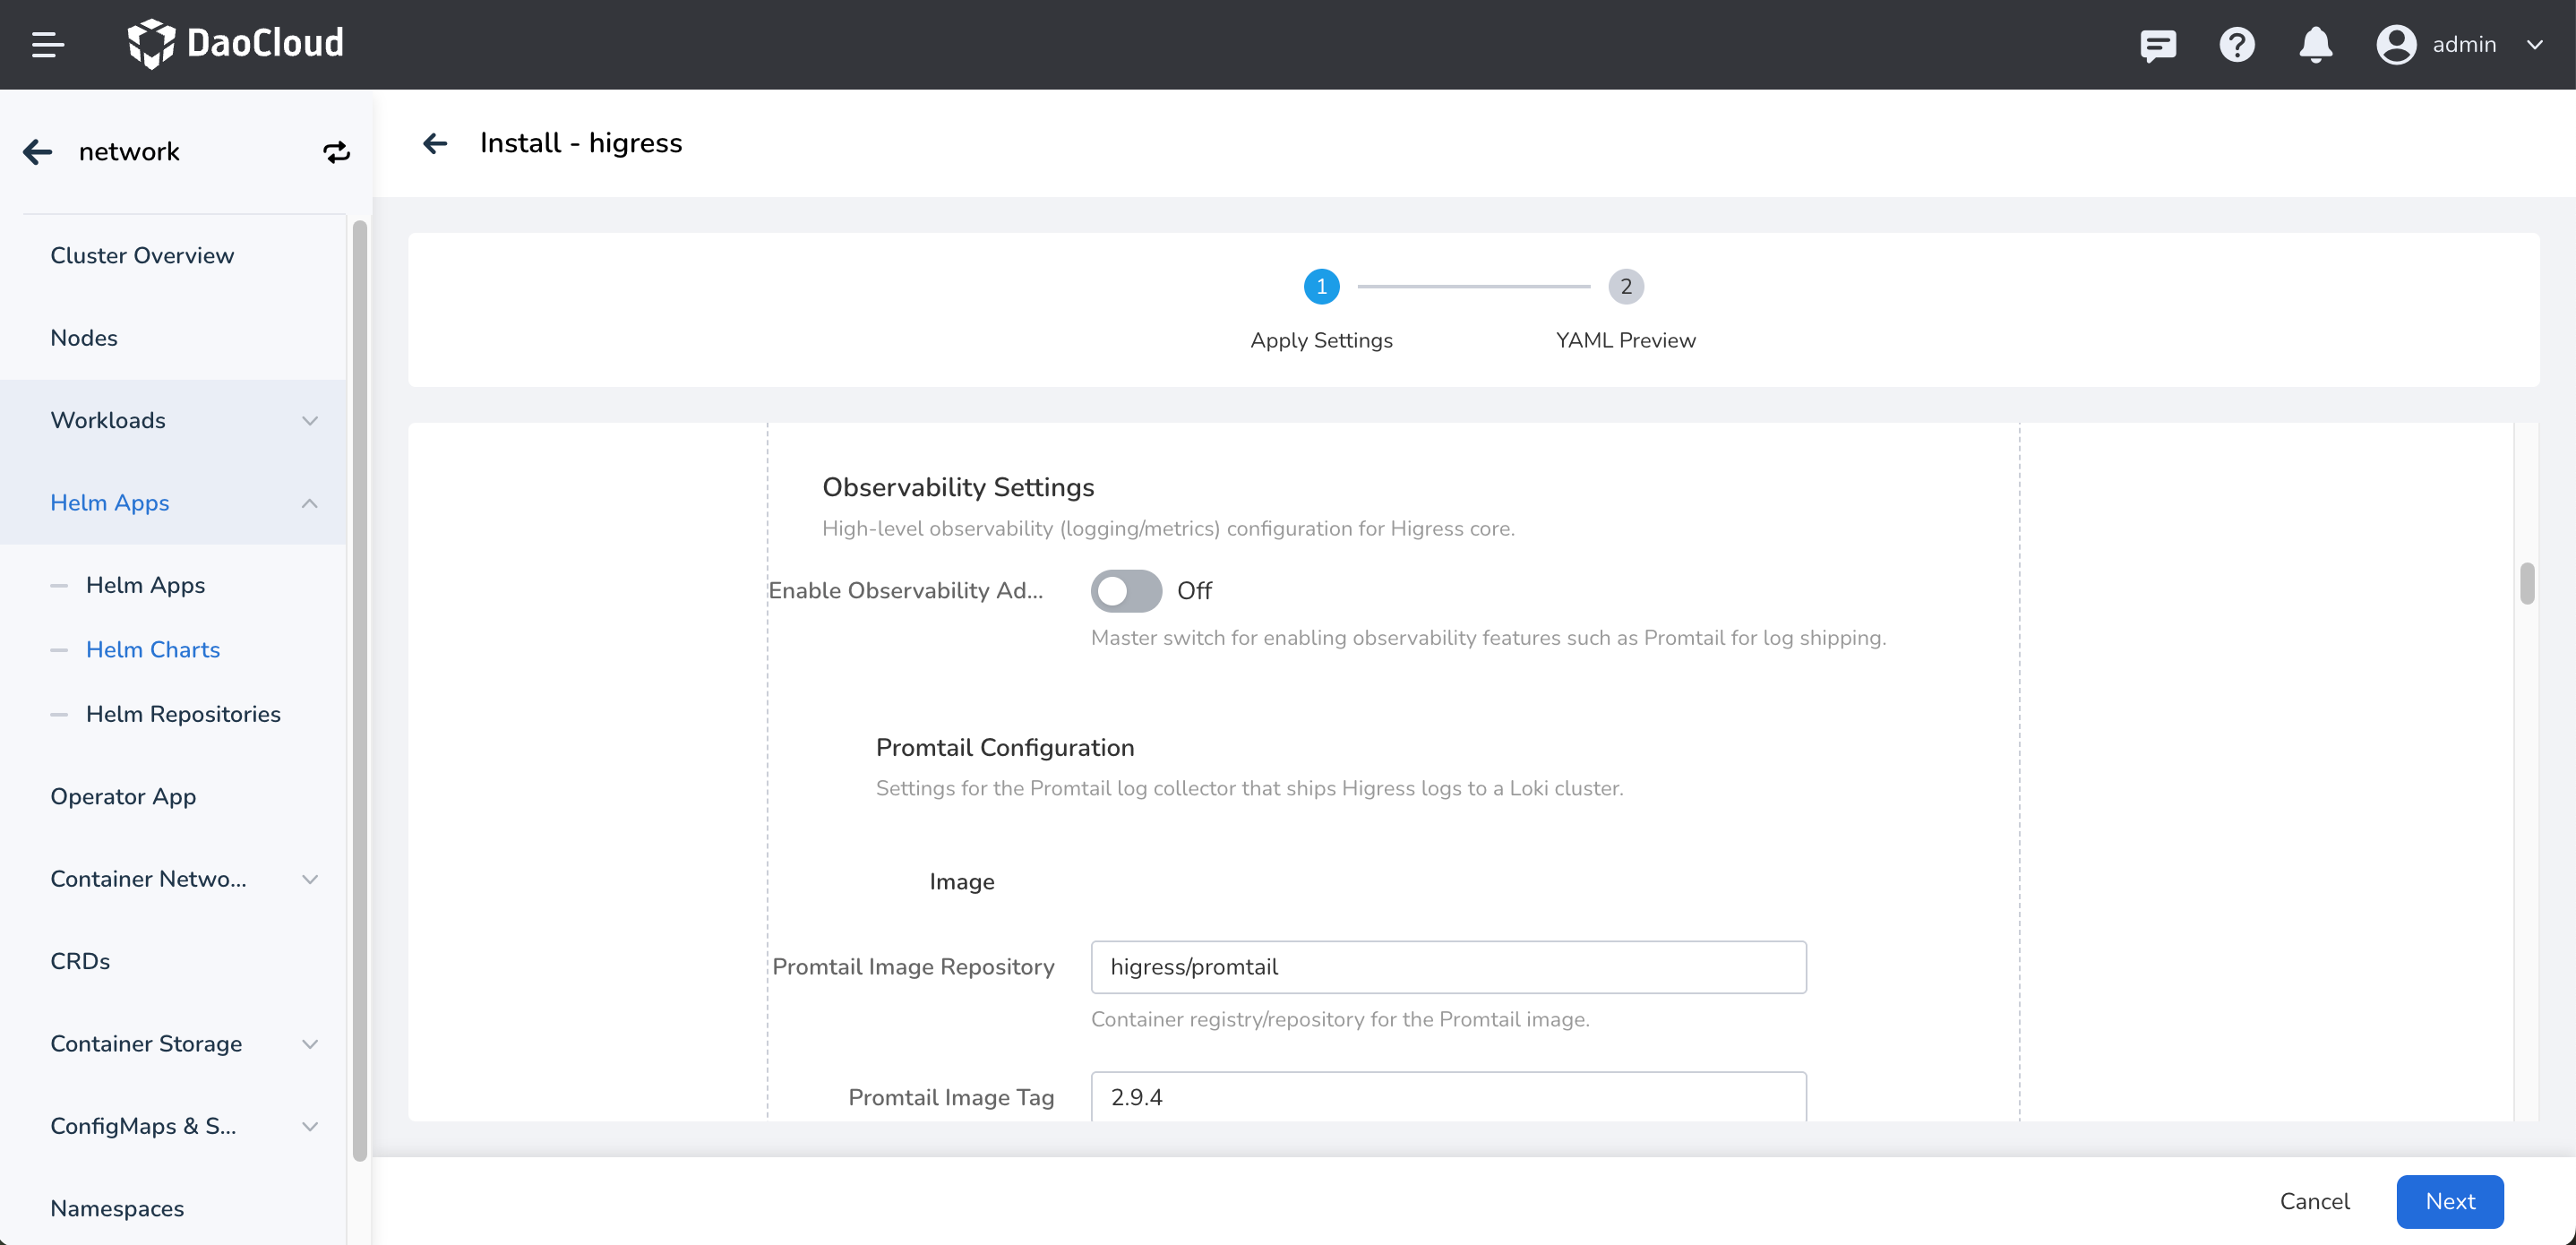This screenshot has height=1245, width=2576.
Task: Click the Cancel button
Action: (x=2314, y=1201)
